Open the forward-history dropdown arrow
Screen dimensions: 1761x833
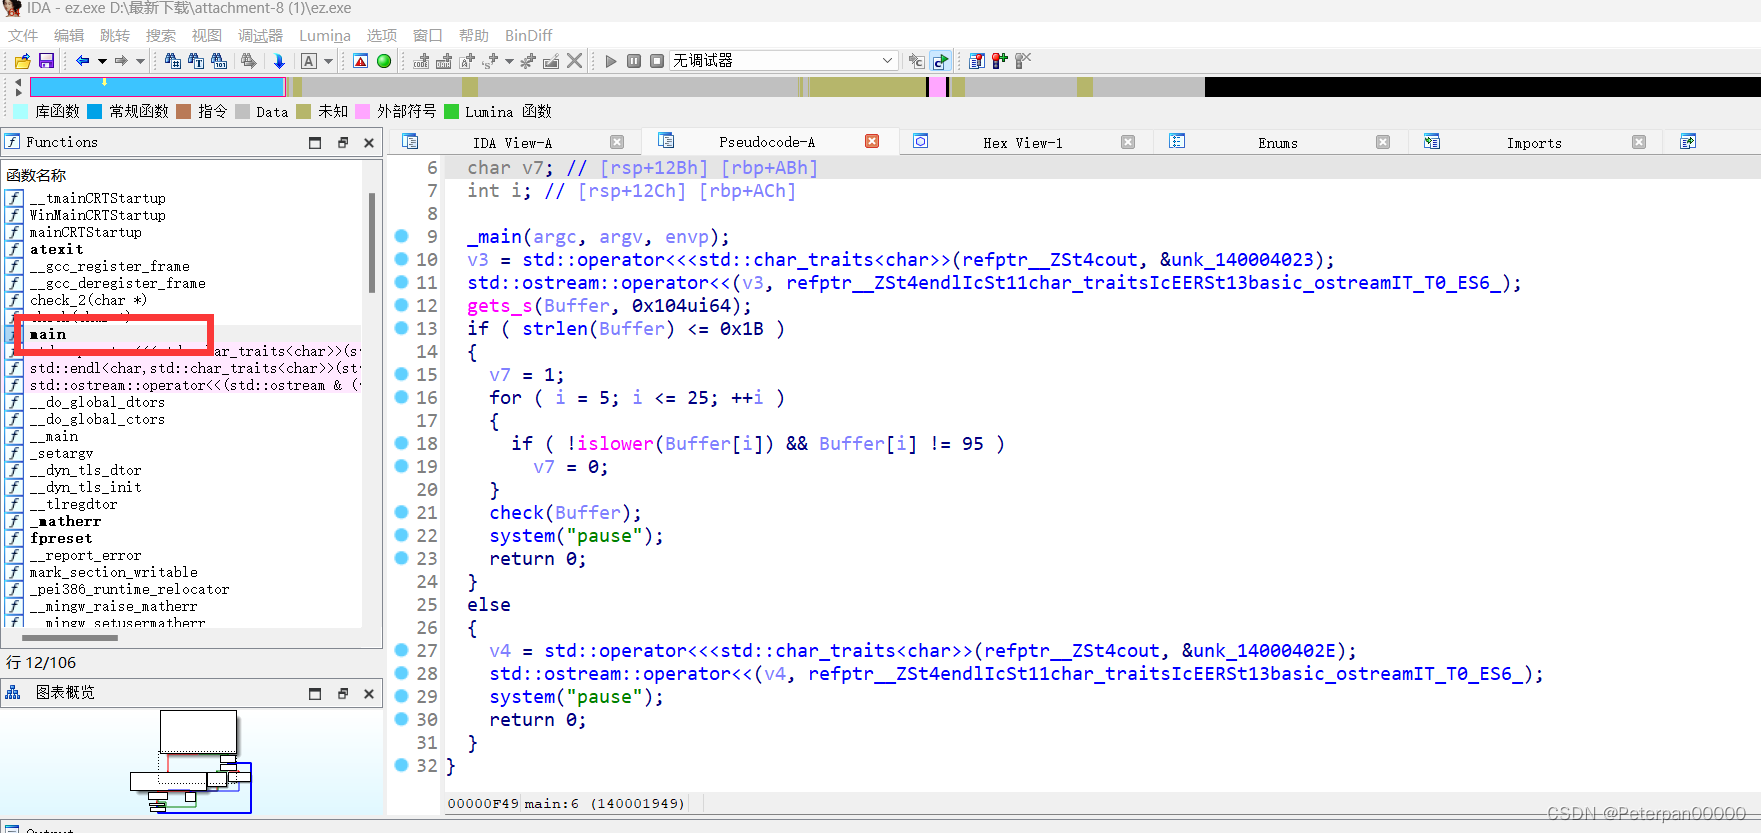point(140,61)
